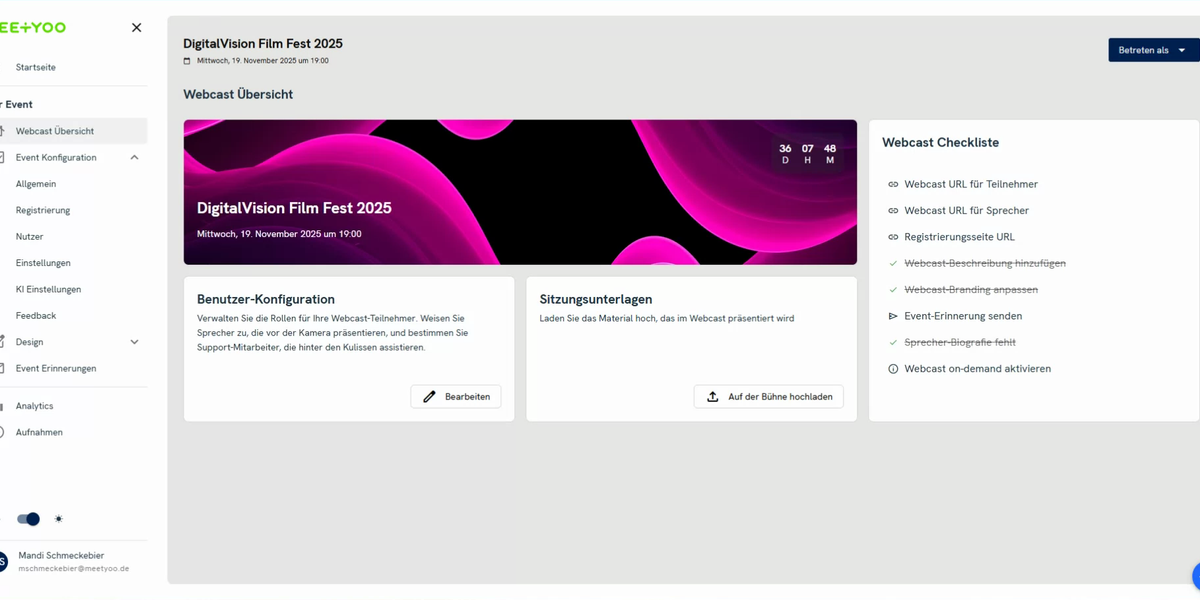Click the Bearbeiten button
The width and height of the screenshot is (1200, 600).
click(x=456, y=397)
